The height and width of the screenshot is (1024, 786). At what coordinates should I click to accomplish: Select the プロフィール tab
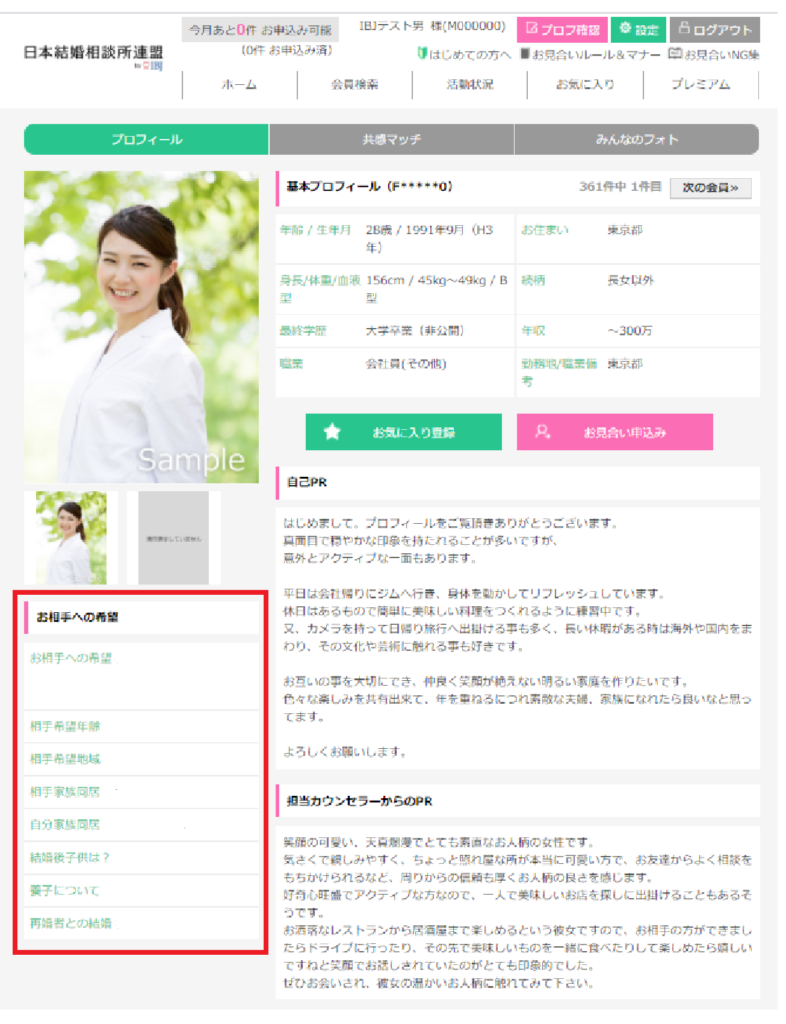[146, 140]
